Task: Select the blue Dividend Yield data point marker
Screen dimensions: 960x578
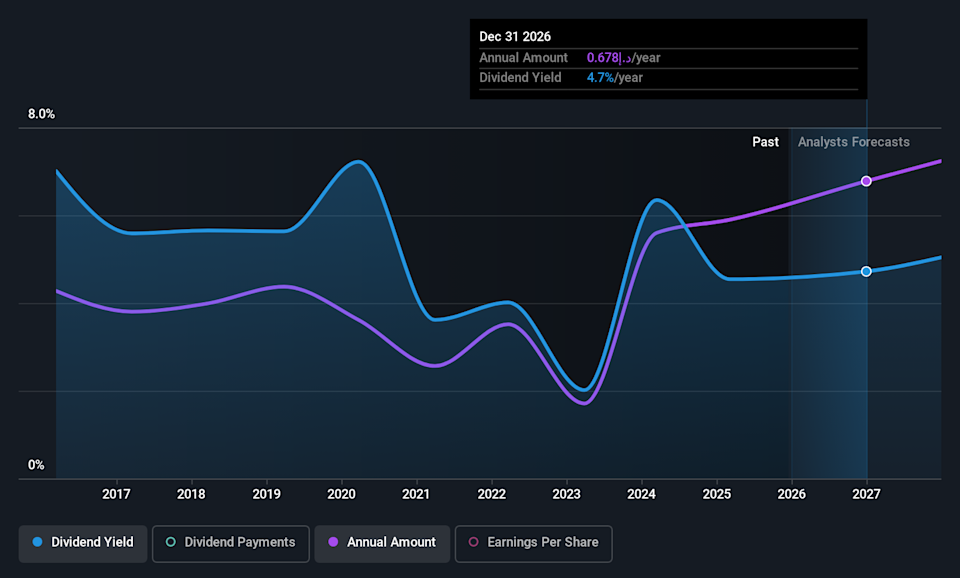Action: click(866, 271)
